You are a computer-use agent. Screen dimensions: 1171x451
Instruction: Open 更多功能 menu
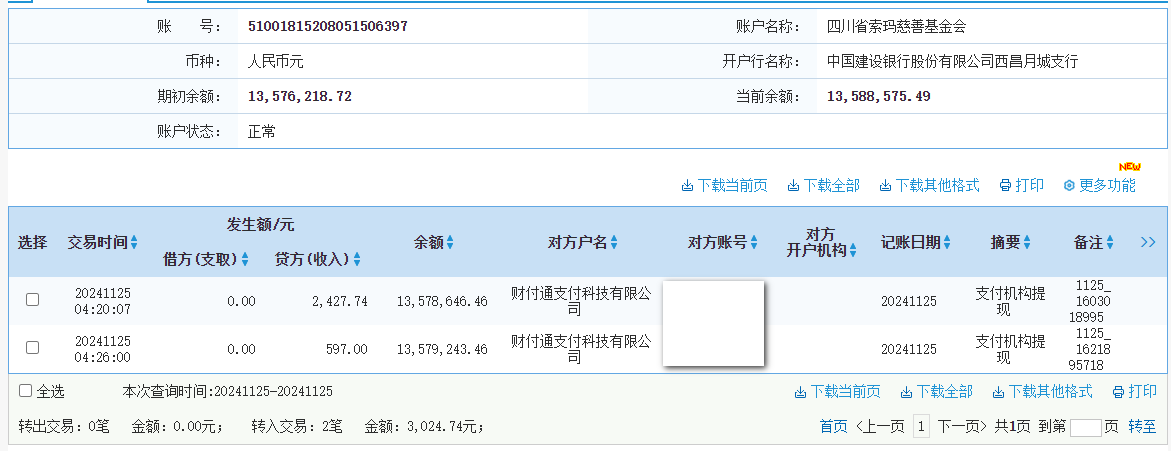tap(1108, 186)
